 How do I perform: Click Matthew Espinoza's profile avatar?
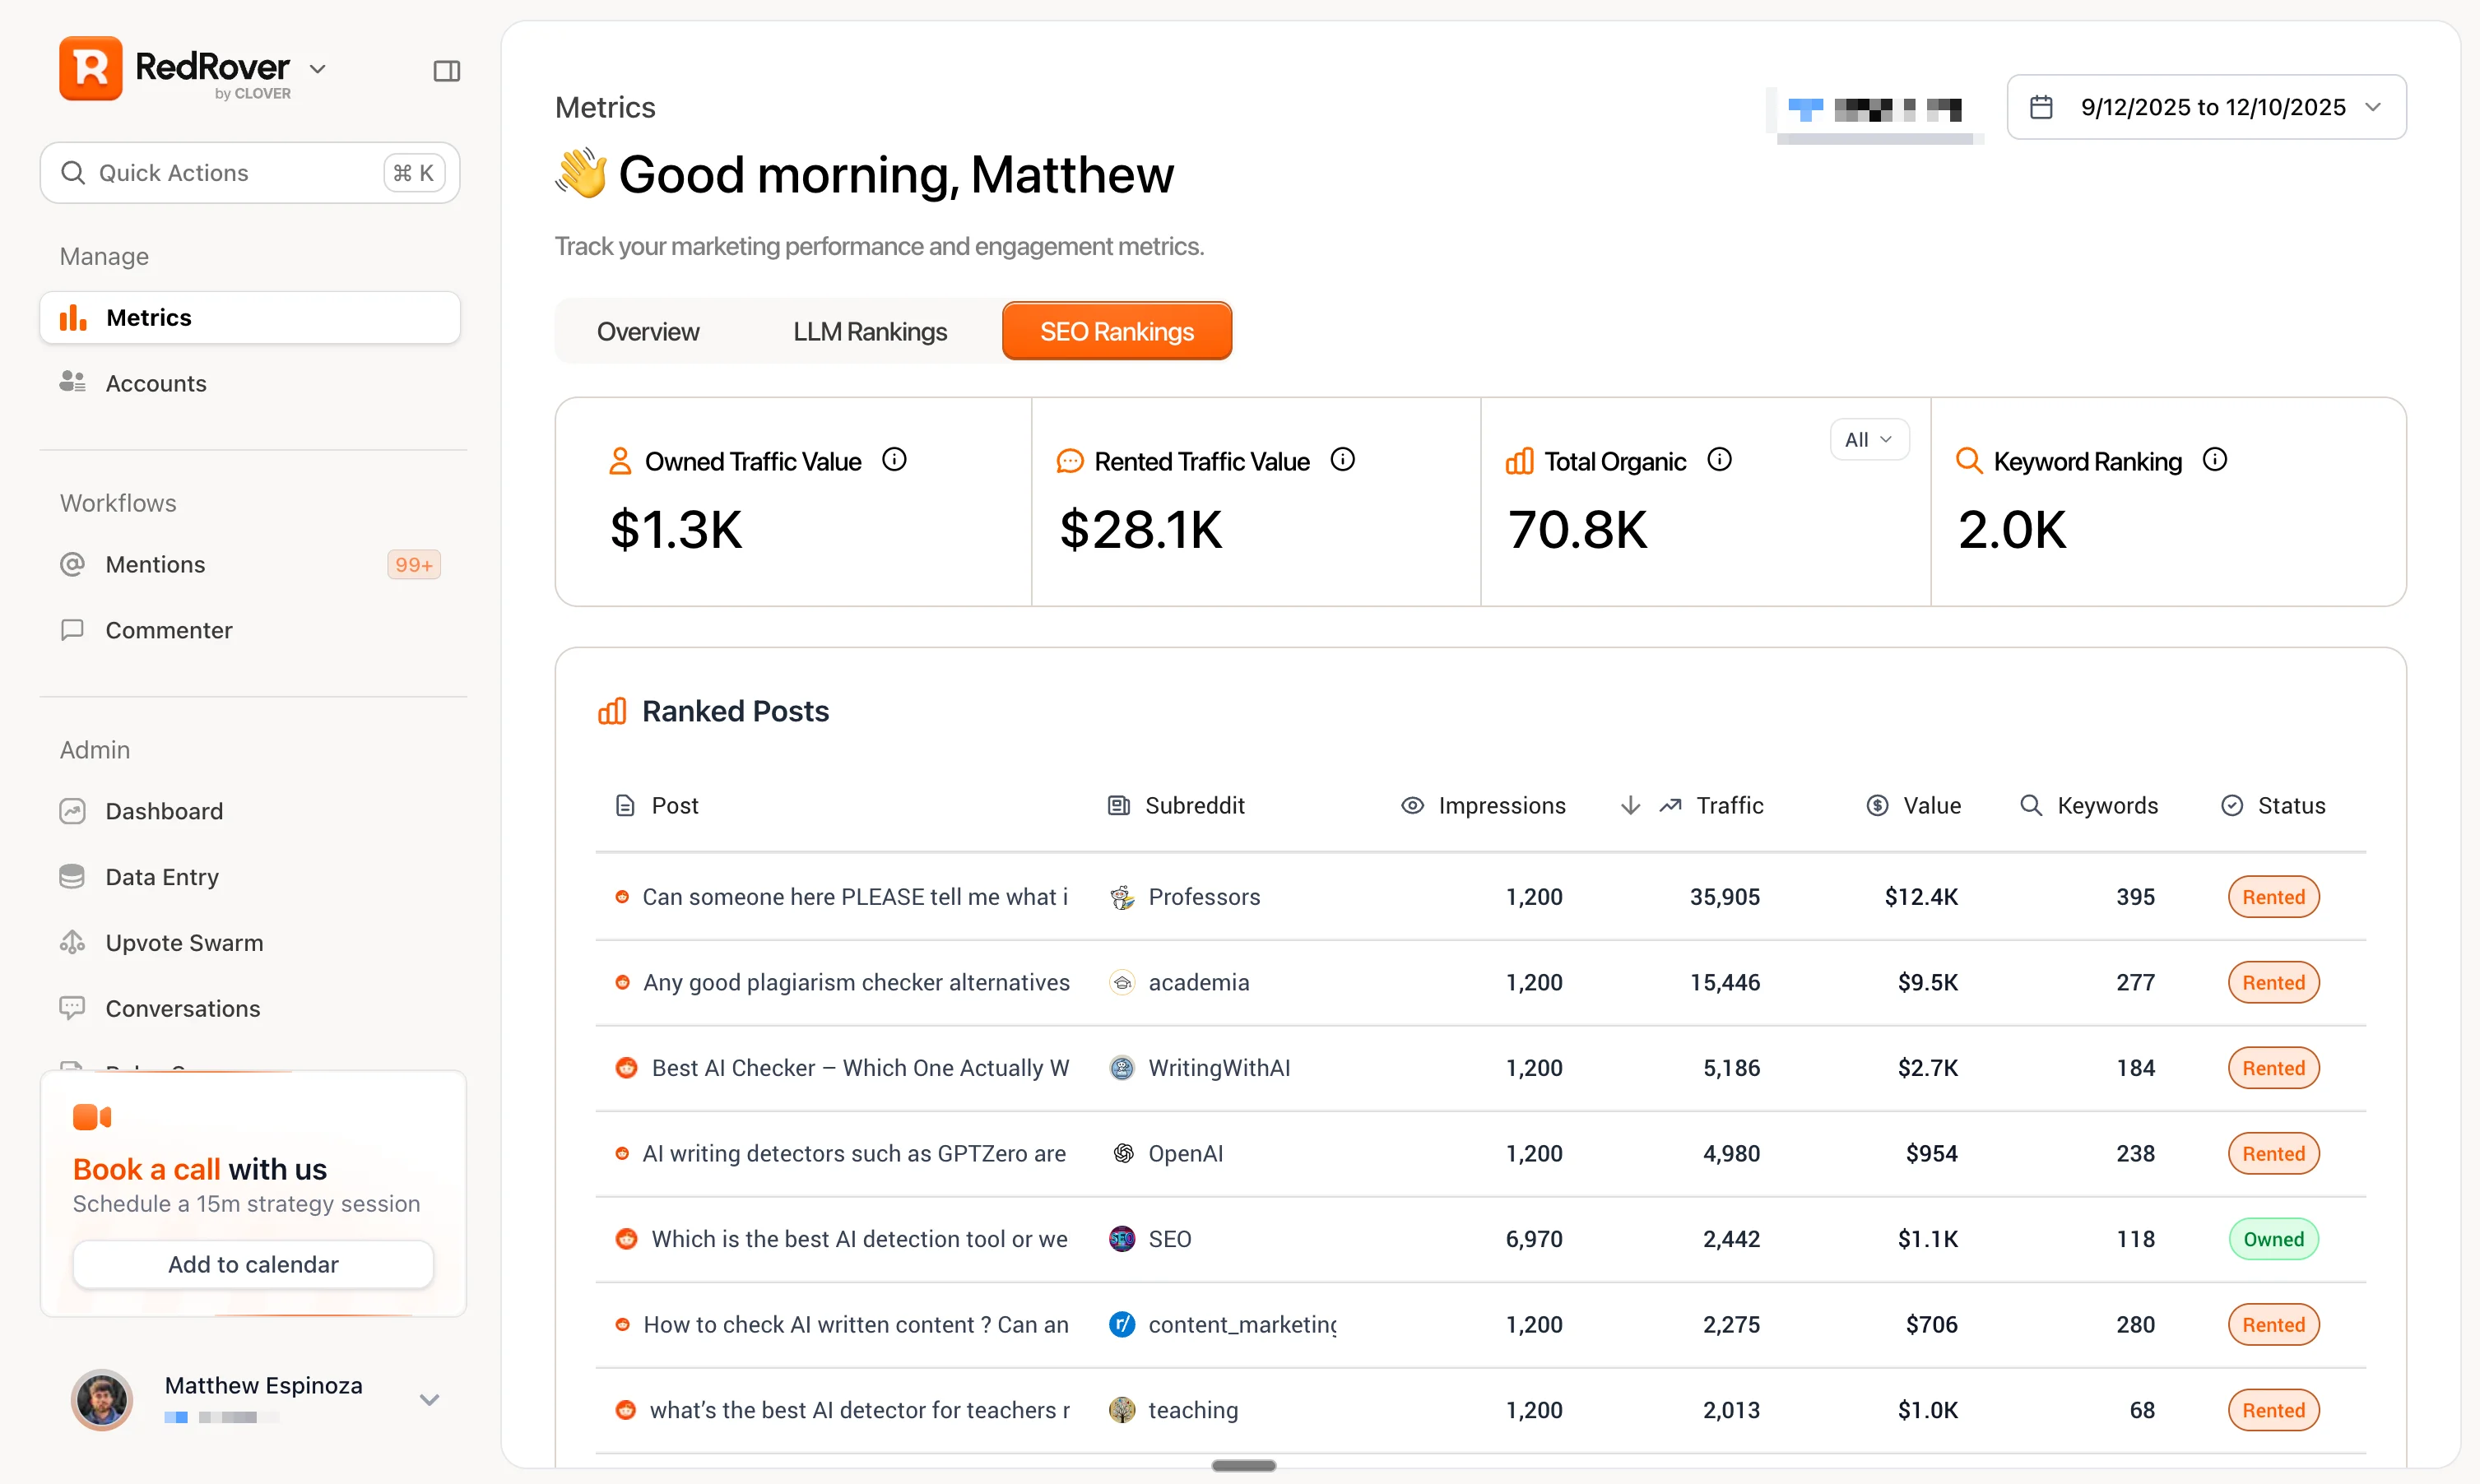click(102, 1399)
